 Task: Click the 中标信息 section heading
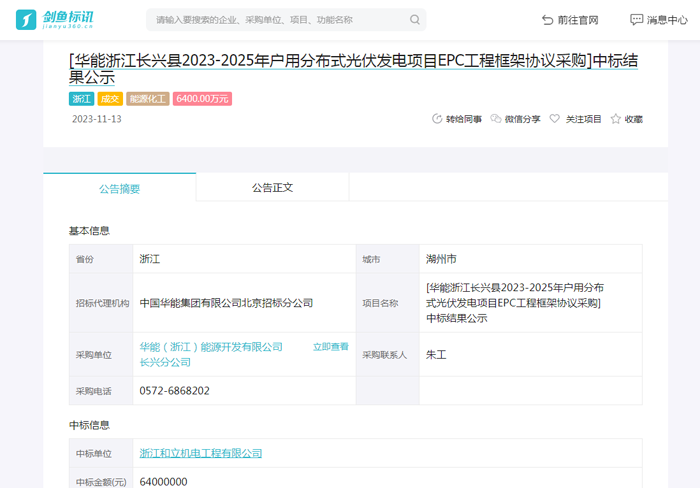pyautogui.click(x=89, y=425)
